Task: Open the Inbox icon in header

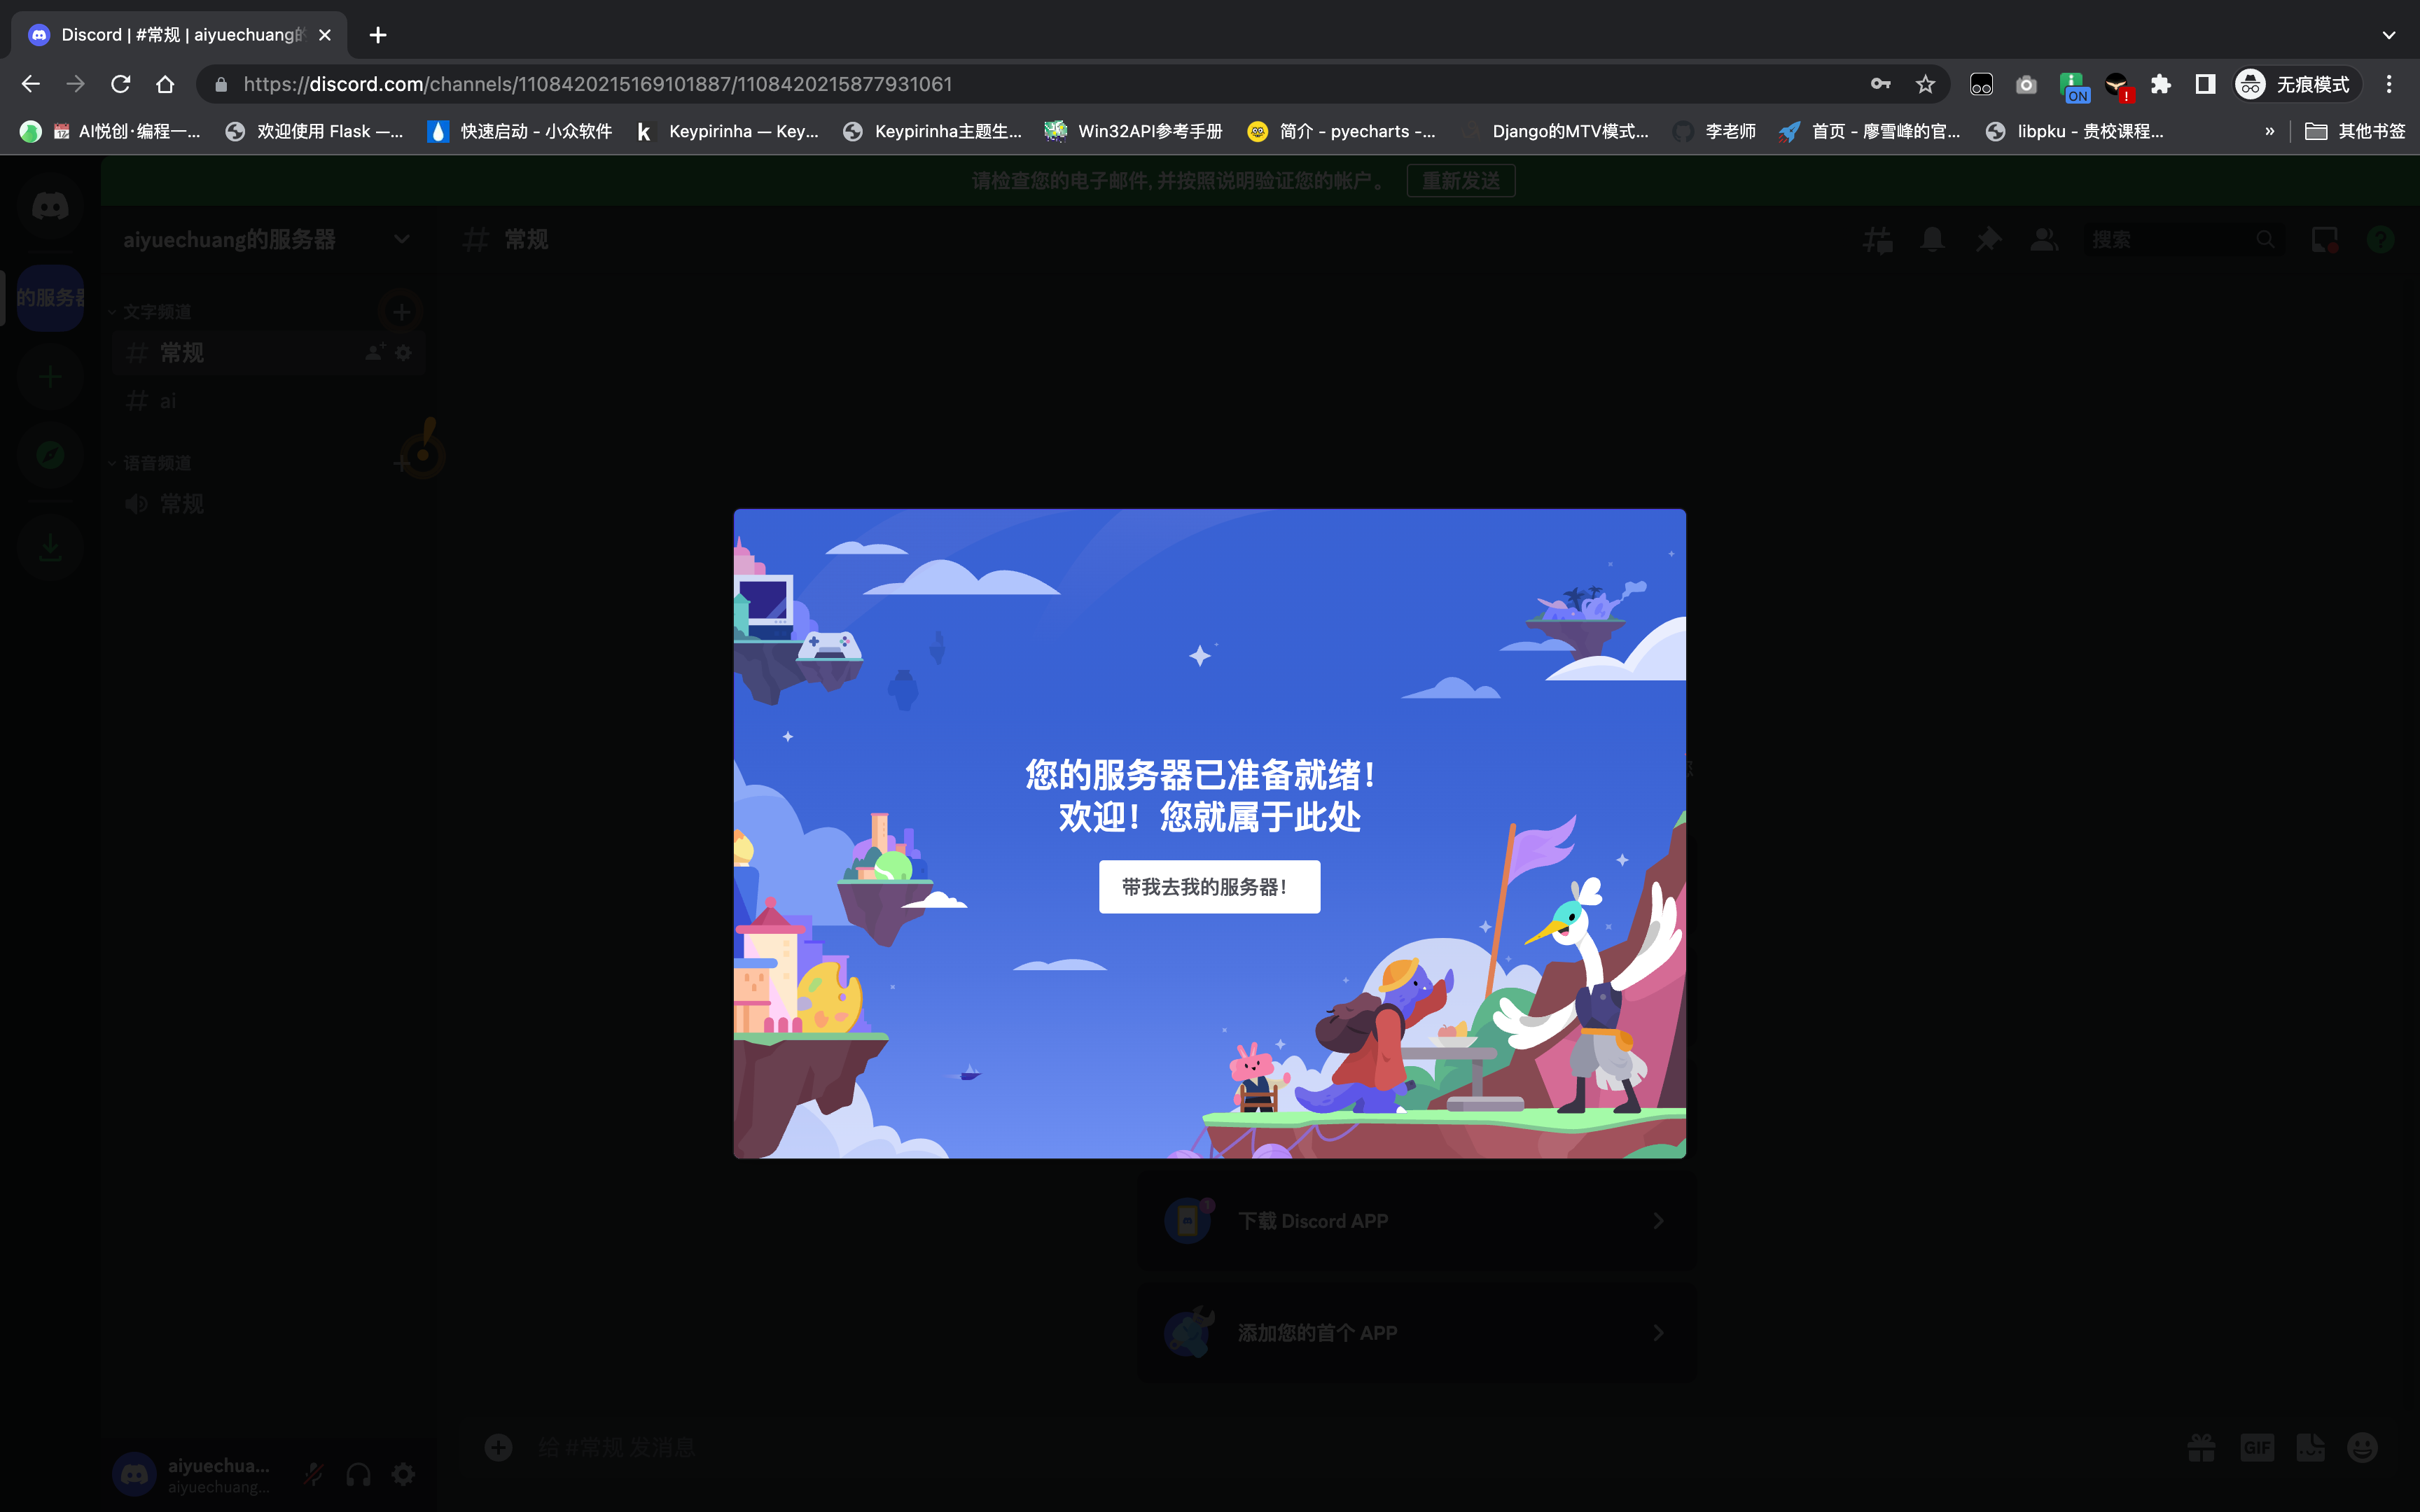Action: click(x=2325, y=240)
